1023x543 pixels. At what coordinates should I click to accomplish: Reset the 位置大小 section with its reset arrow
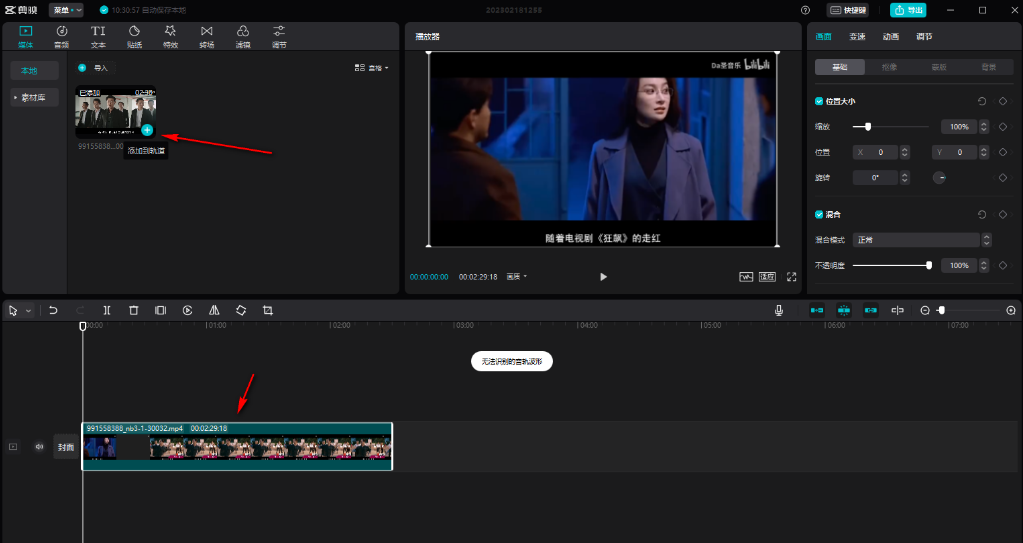[981, 101]
